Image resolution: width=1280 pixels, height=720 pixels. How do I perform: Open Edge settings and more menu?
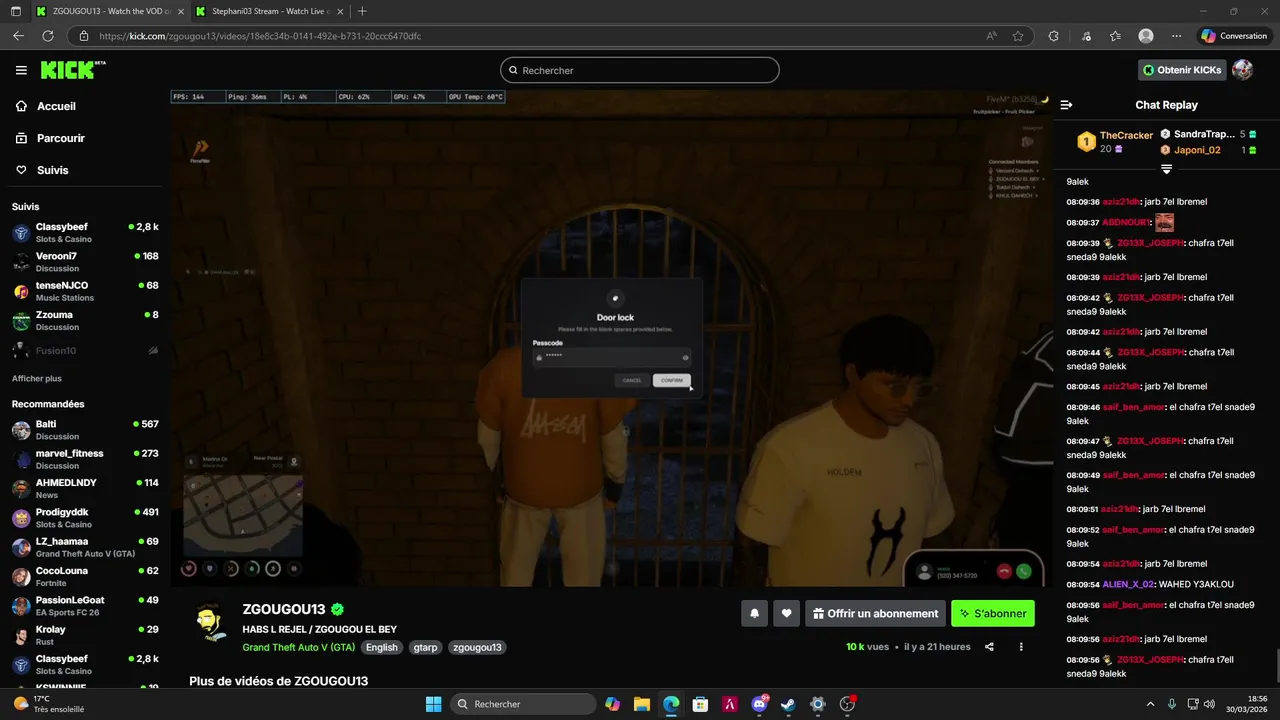pos(1176,36)
